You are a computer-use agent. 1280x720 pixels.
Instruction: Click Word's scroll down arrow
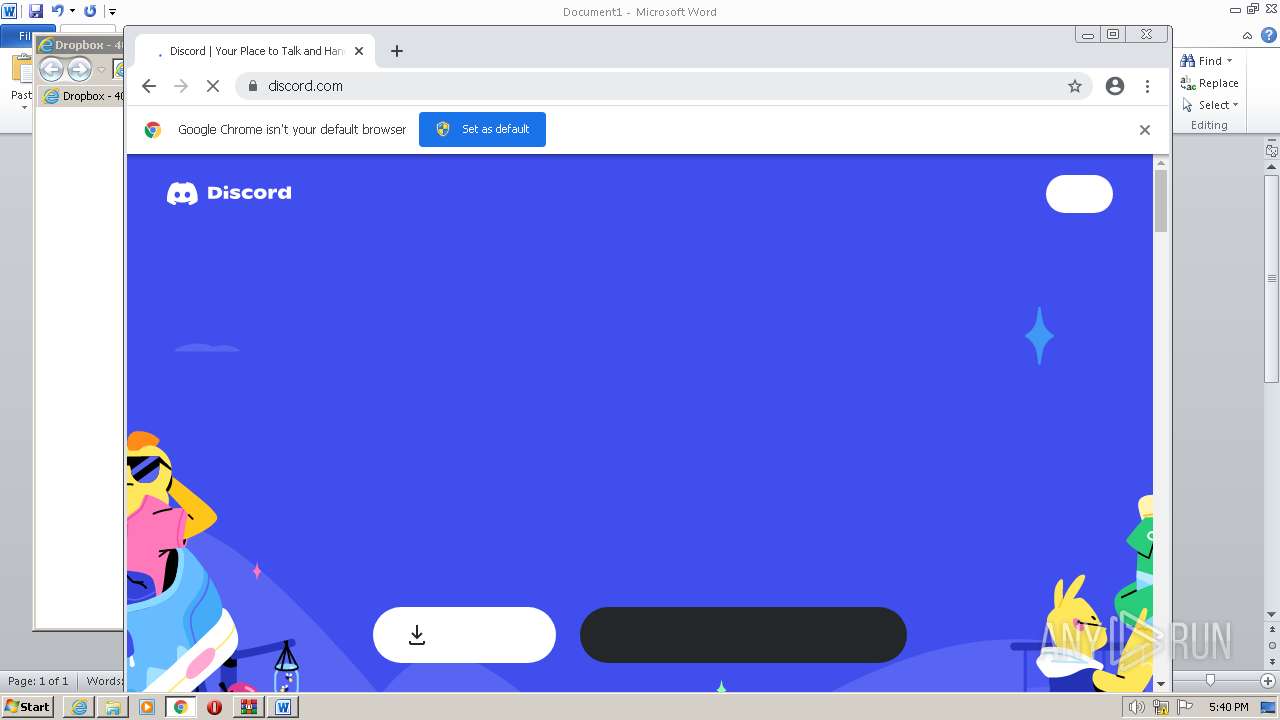point(1271,615)
